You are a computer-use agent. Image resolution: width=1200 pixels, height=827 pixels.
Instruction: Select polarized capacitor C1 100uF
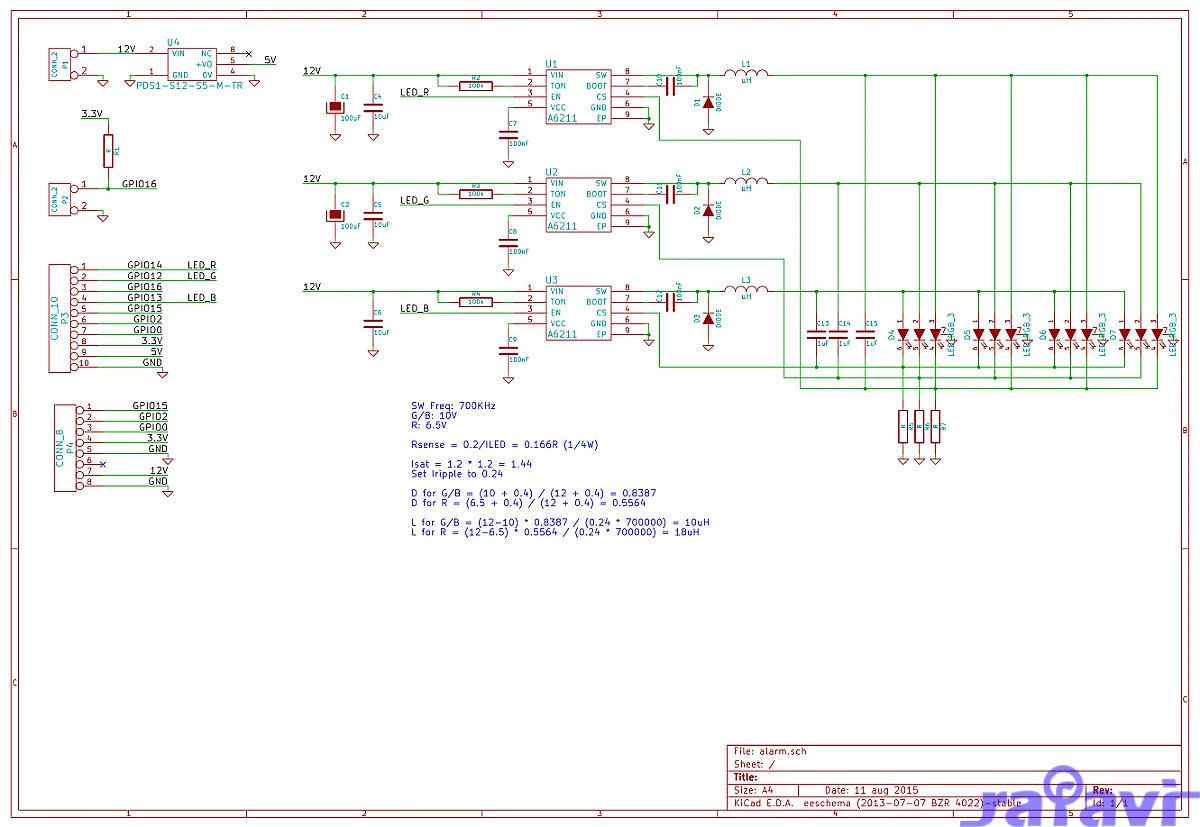tap(335, 107)
